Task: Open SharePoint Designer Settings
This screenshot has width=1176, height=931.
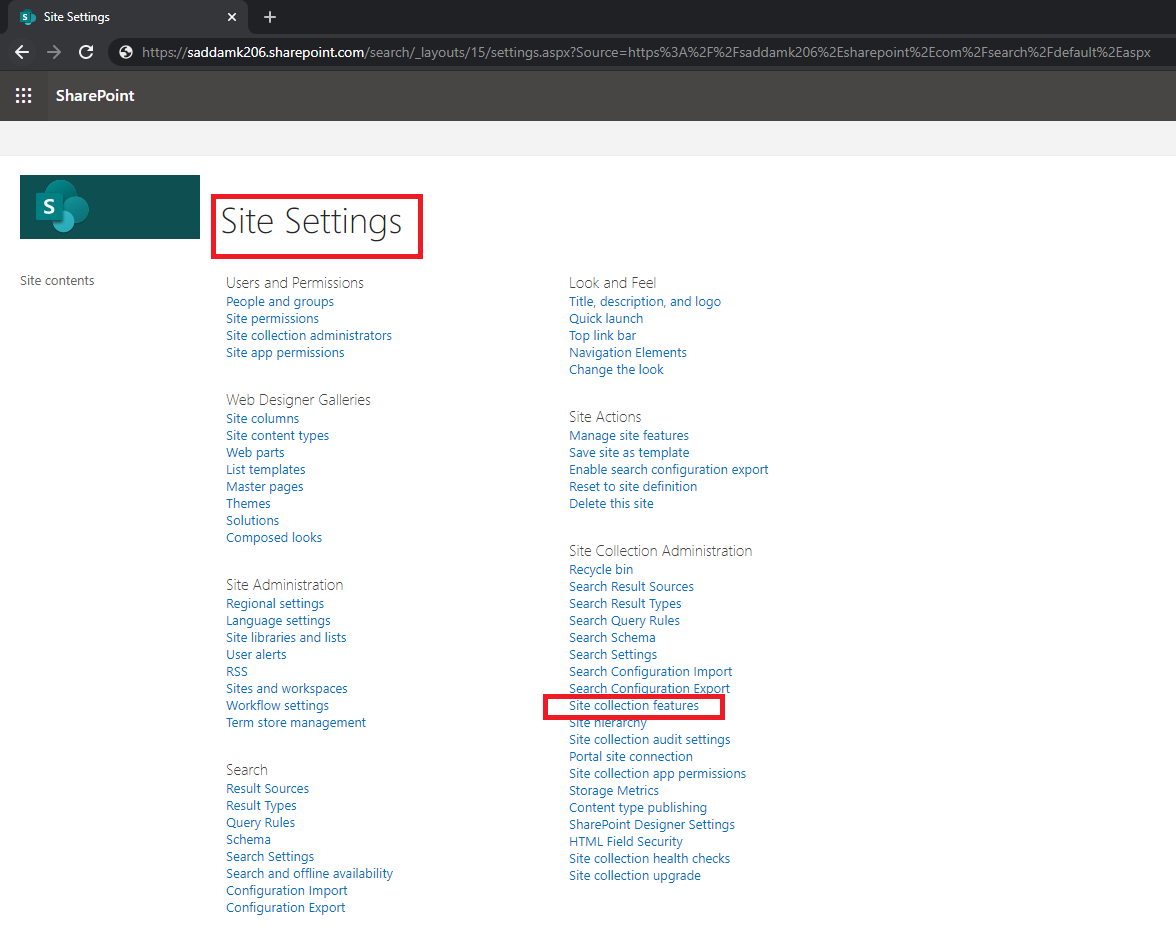Action: (x=652, y=824)
